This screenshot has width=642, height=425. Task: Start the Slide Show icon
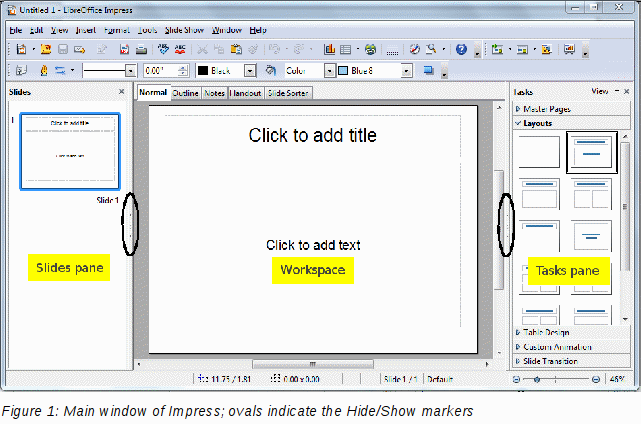(x=569, y=50)
